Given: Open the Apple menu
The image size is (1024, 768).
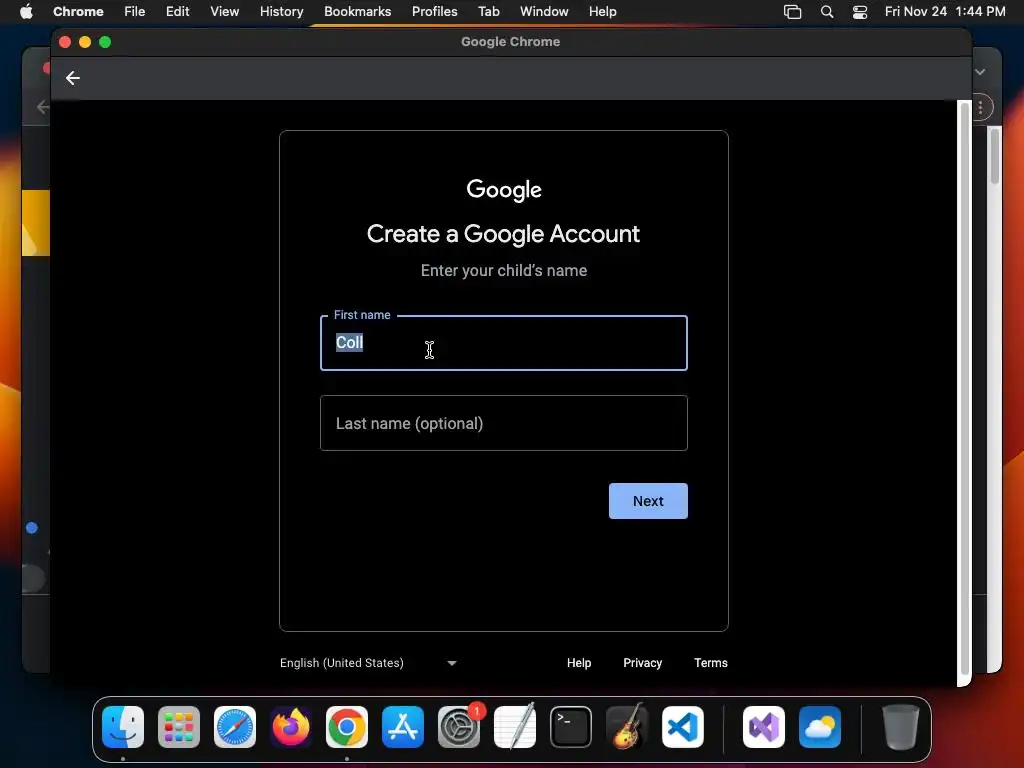Looking at the screenshot, I should (26, 11).
